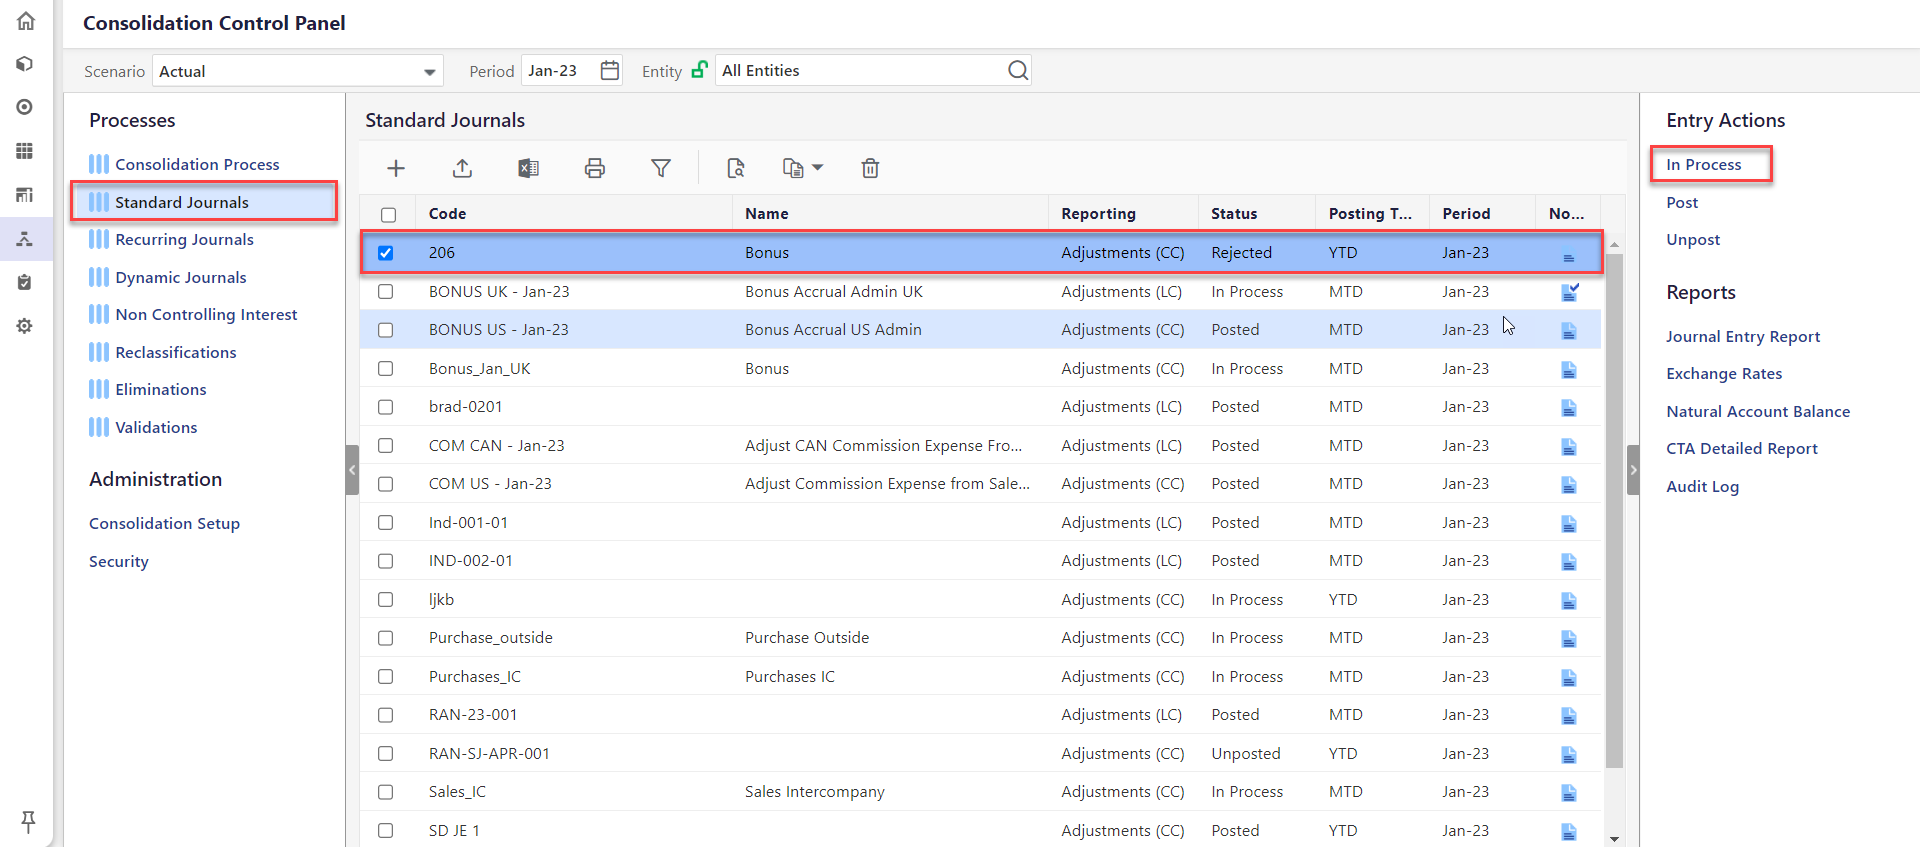1920x847 pixels.
Task: Click the Entity search magnifier icon
Action: click(x=1018, y=70)
